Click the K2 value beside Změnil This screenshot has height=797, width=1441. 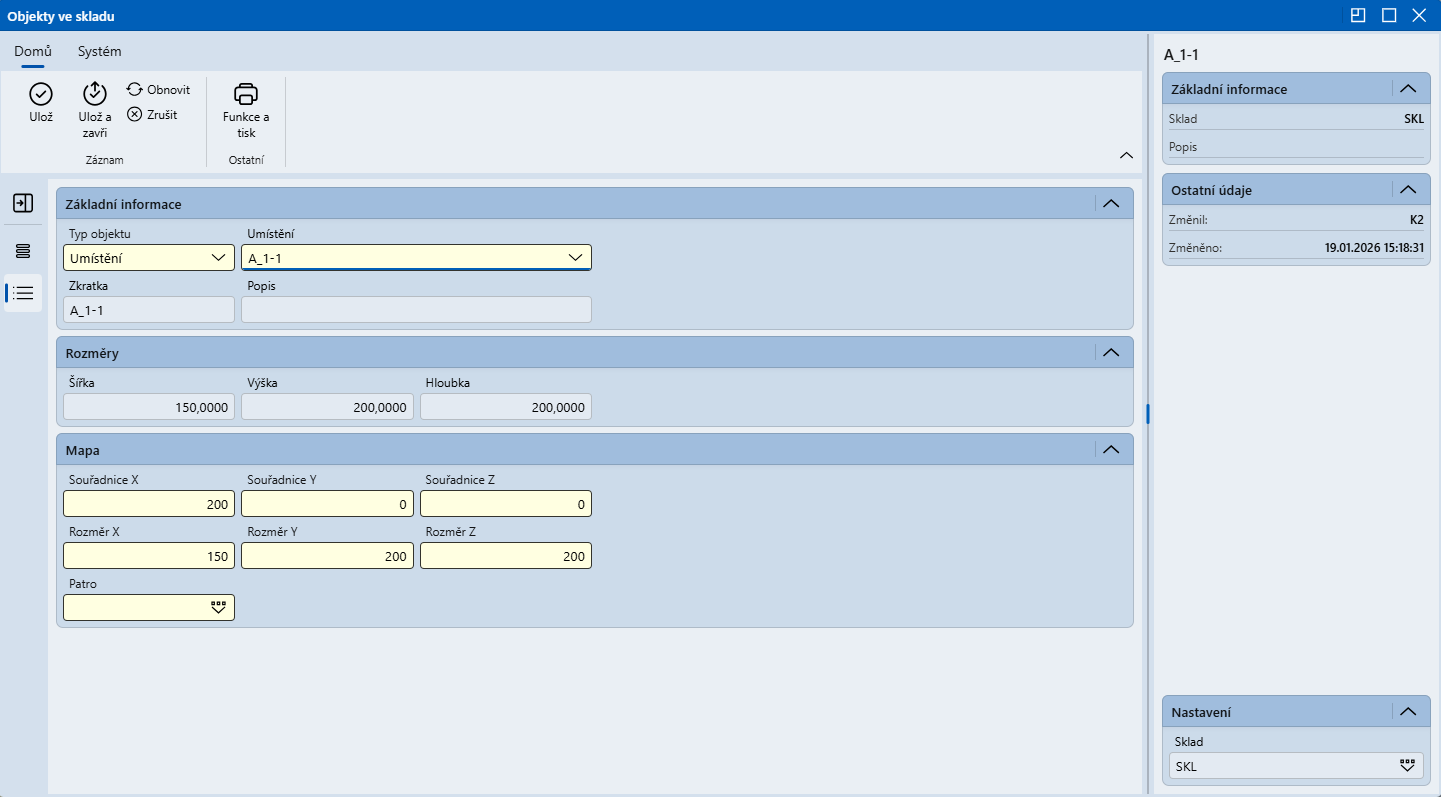1416,219
